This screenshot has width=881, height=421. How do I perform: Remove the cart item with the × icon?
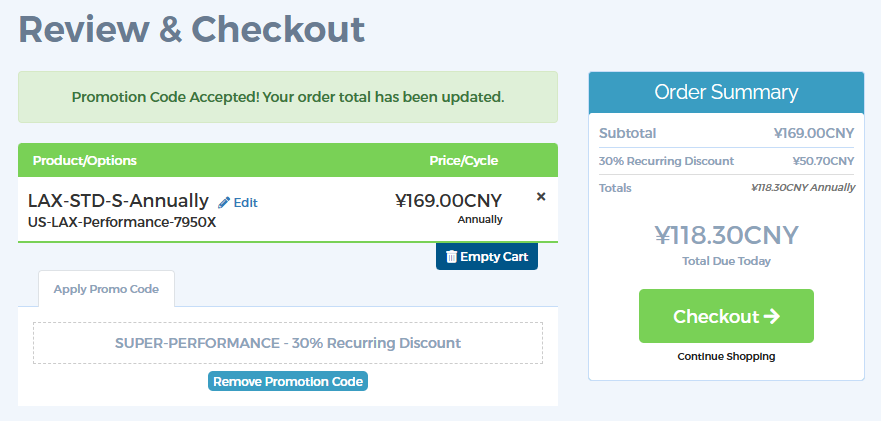coord(541,197)
